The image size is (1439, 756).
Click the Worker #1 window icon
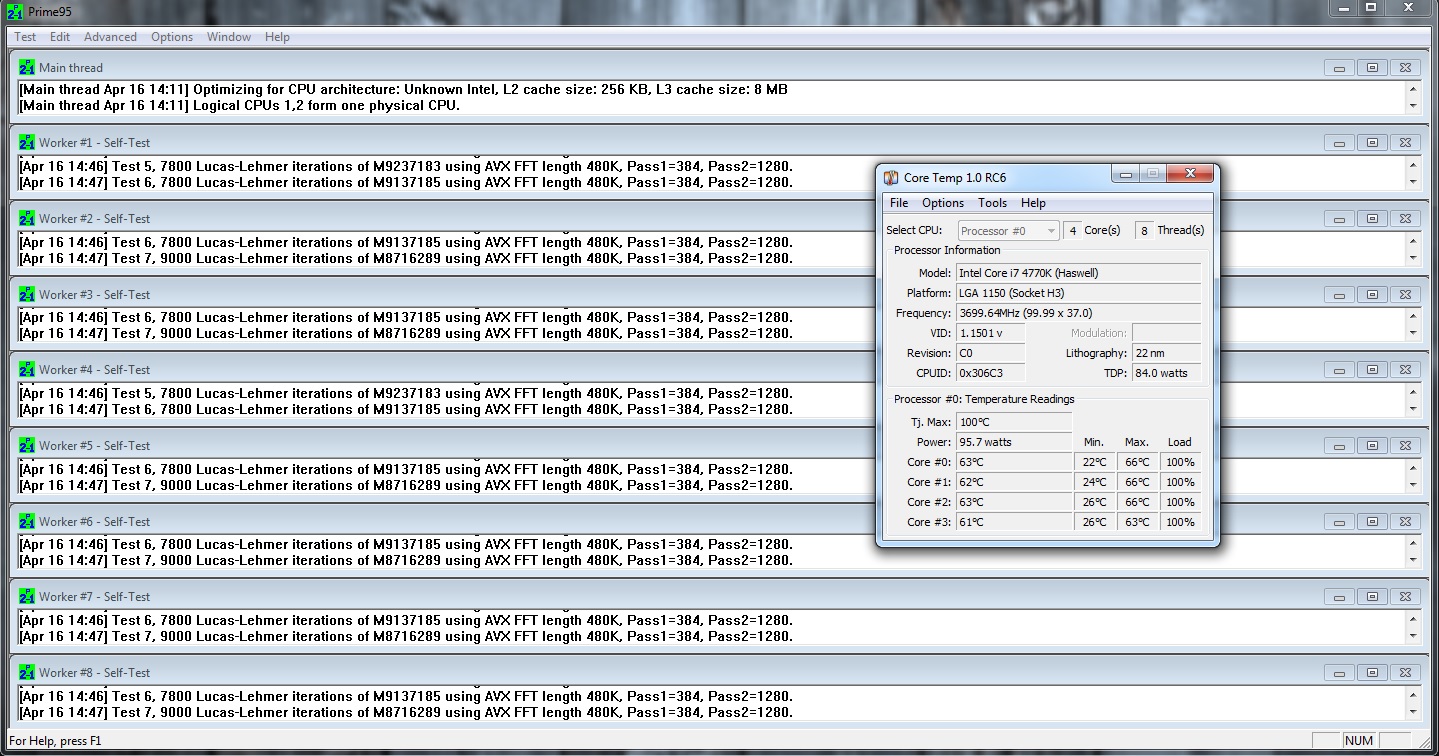[27, 142]
